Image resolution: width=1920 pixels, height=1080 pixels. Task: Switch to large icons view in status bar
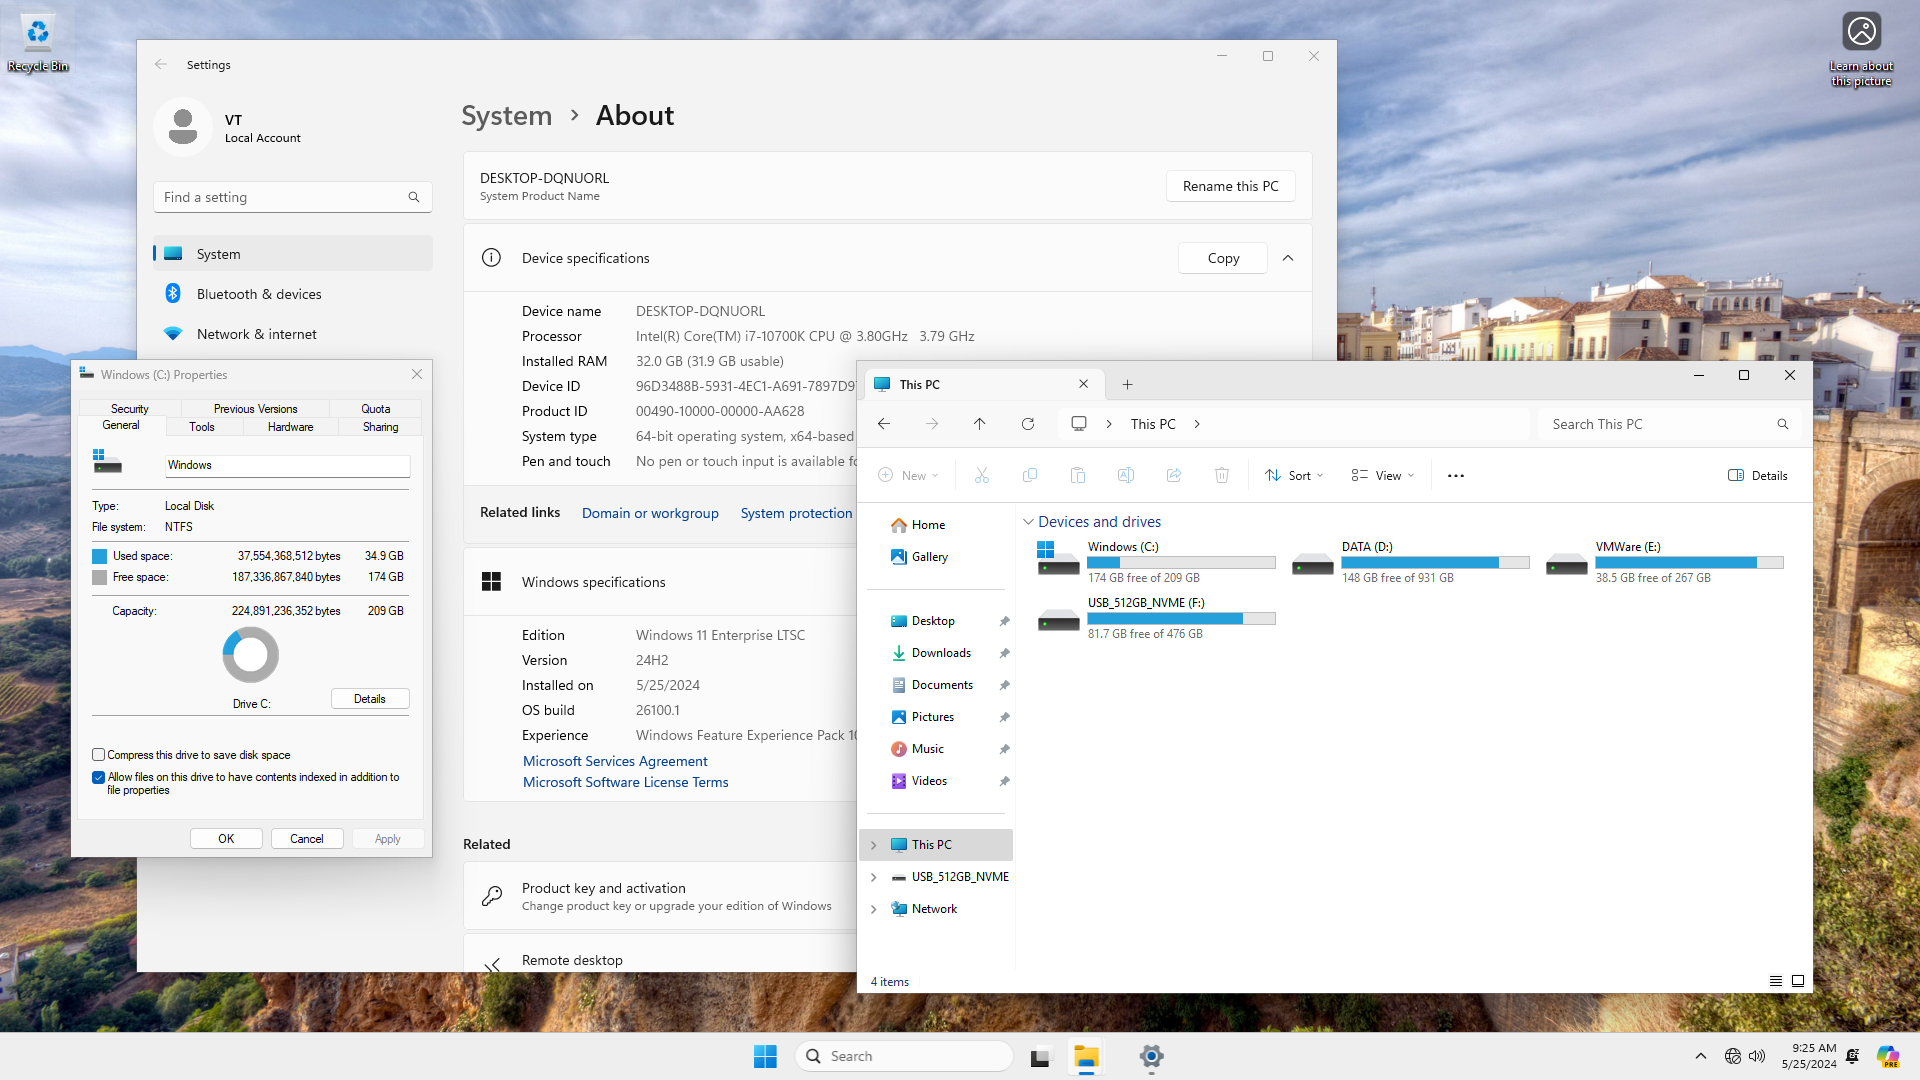[1797, 981]
